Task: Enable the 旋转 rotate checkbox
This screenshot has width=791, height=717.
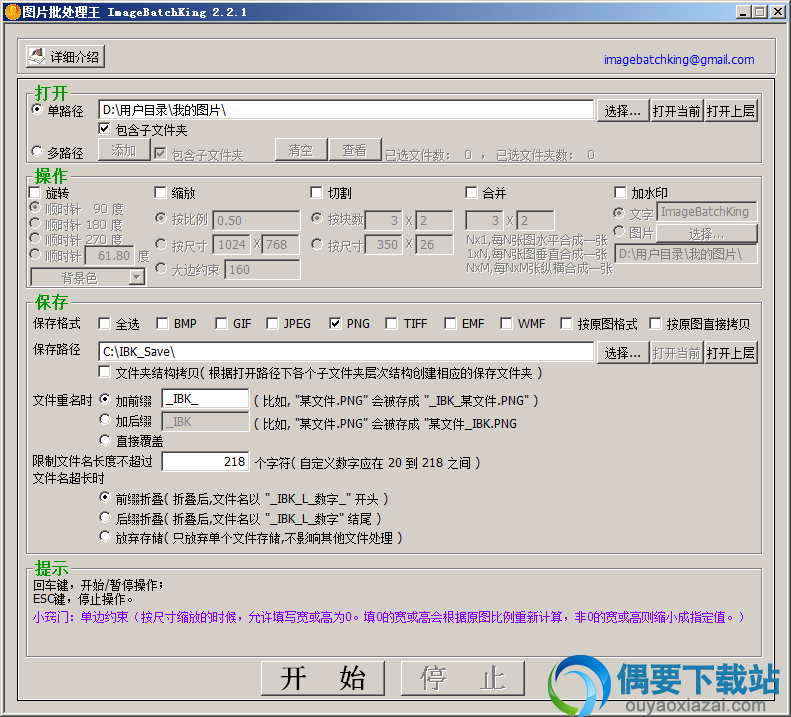Action: pos(35,192)
